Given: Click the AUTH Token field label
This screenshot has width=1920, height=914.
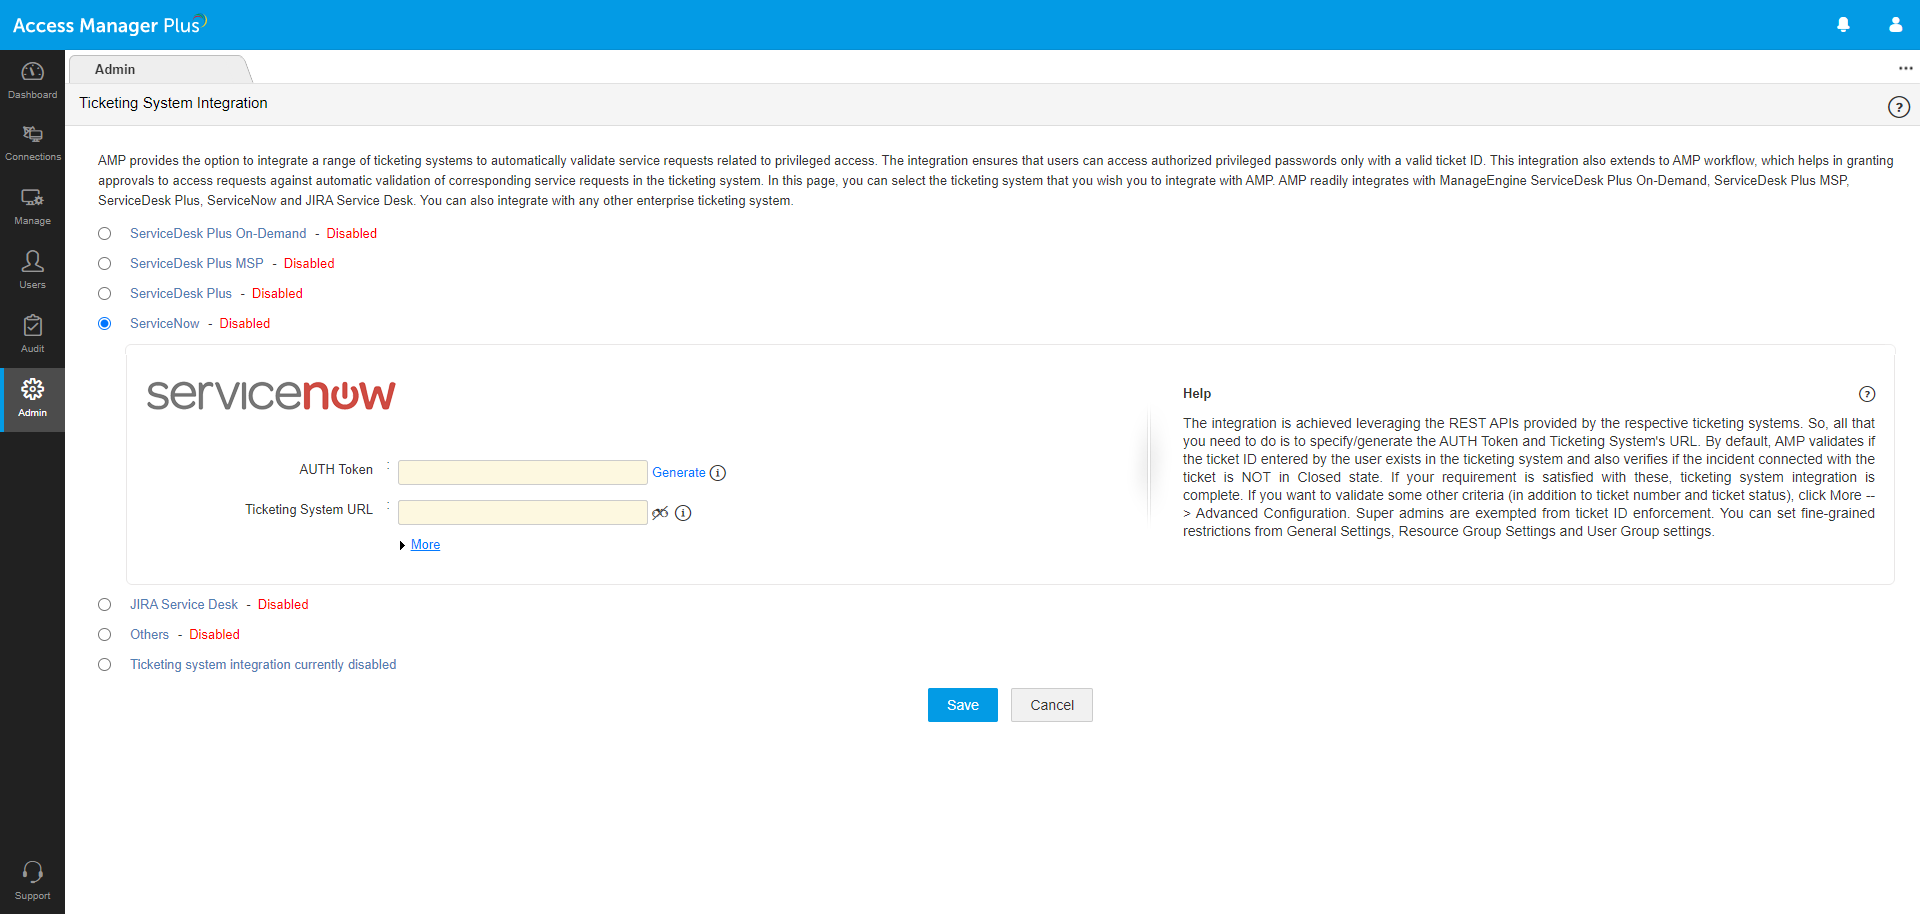Looking at the screenshot, I should coord(336,470).
